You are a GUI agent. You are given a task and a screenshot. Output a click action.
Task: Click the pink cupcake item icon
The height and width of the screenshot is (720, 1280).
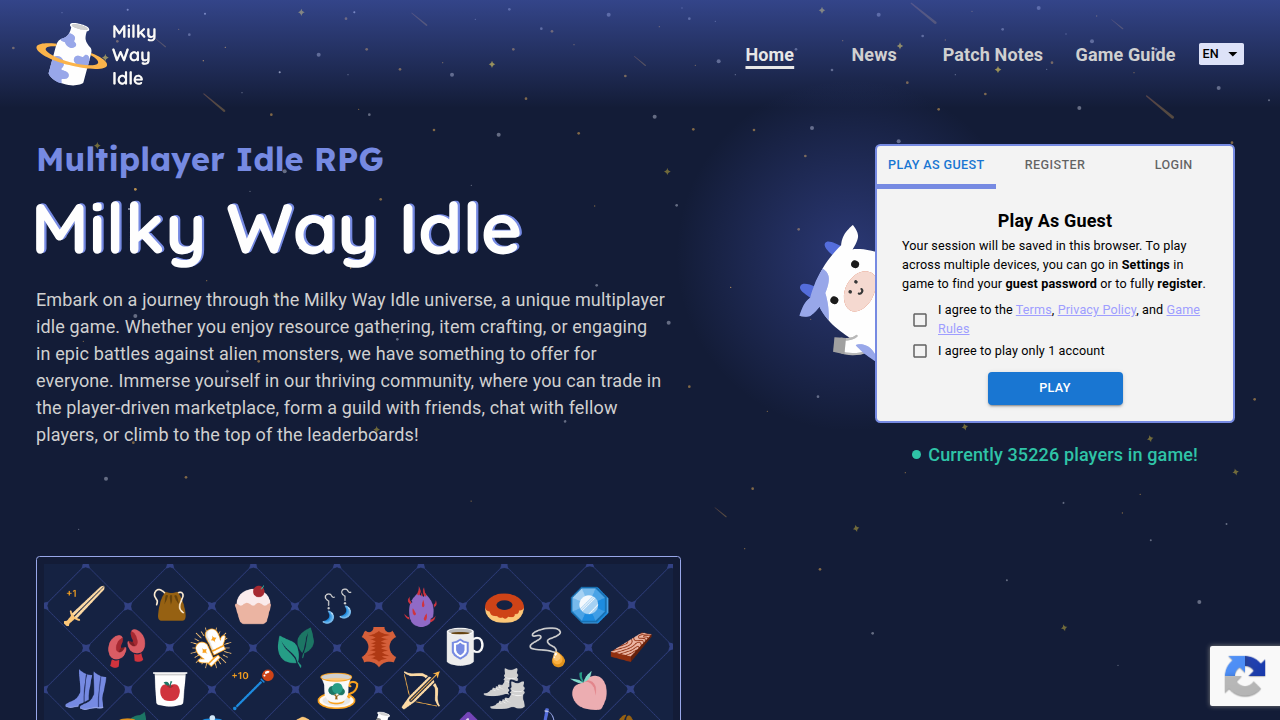point(253,605)
